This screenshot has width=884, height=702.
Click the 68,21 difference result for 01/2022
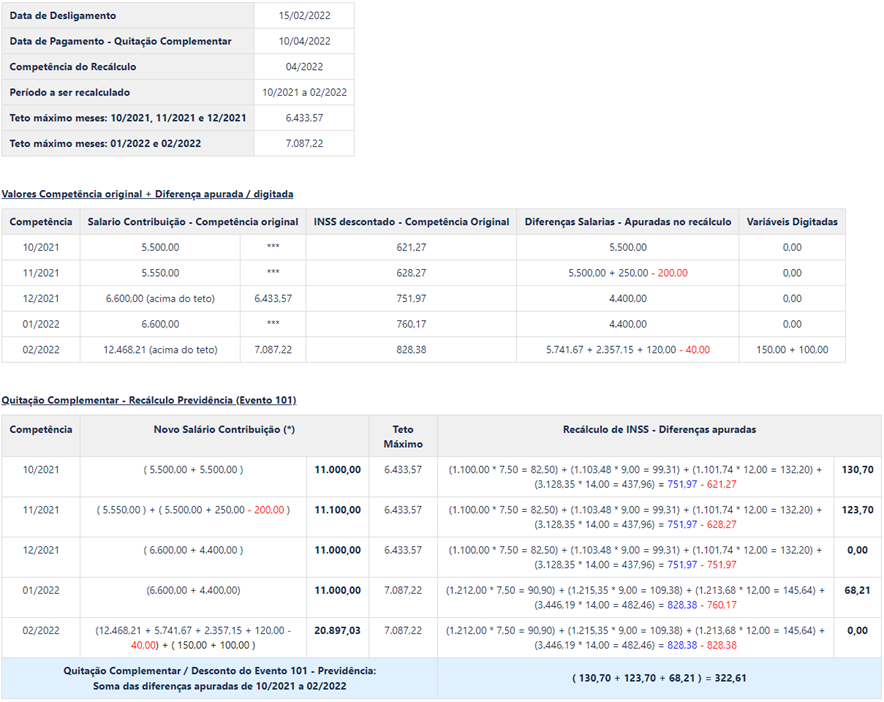[x=858, y=590]
